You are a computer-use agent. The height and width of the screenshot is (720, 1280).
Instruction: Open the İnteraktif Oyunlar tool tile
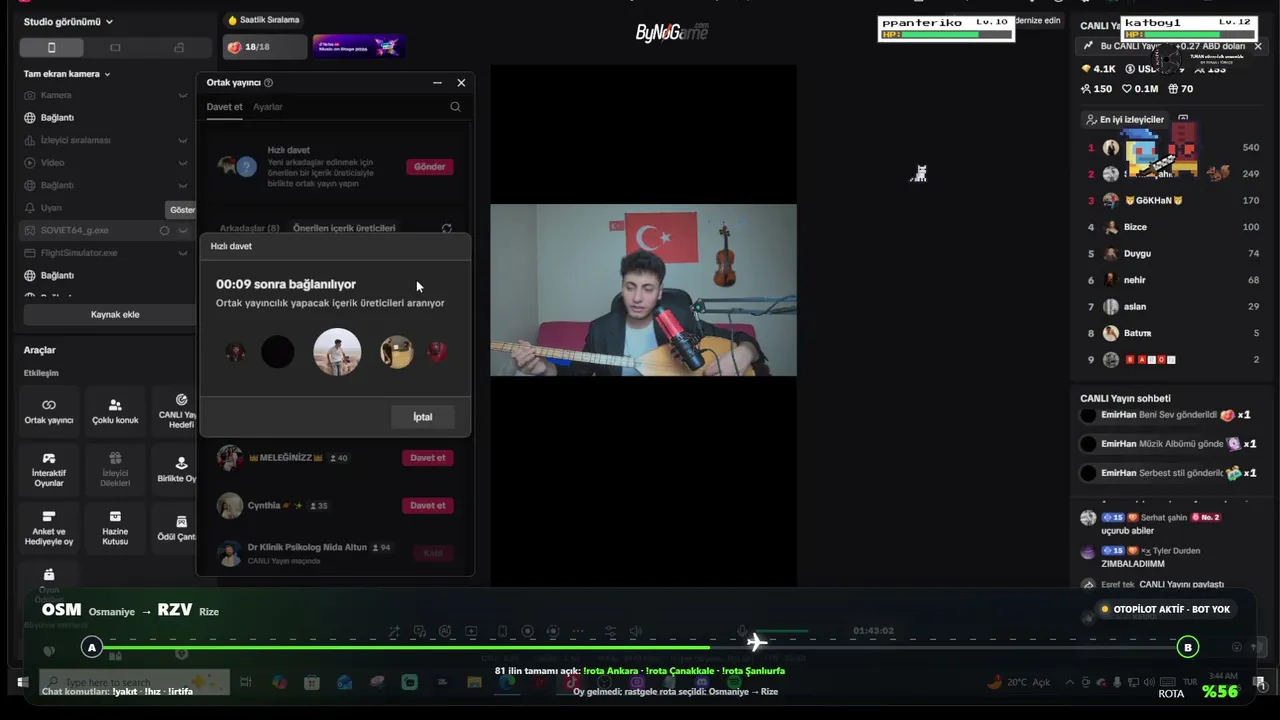pyautogui.click(x=49, y=471)
